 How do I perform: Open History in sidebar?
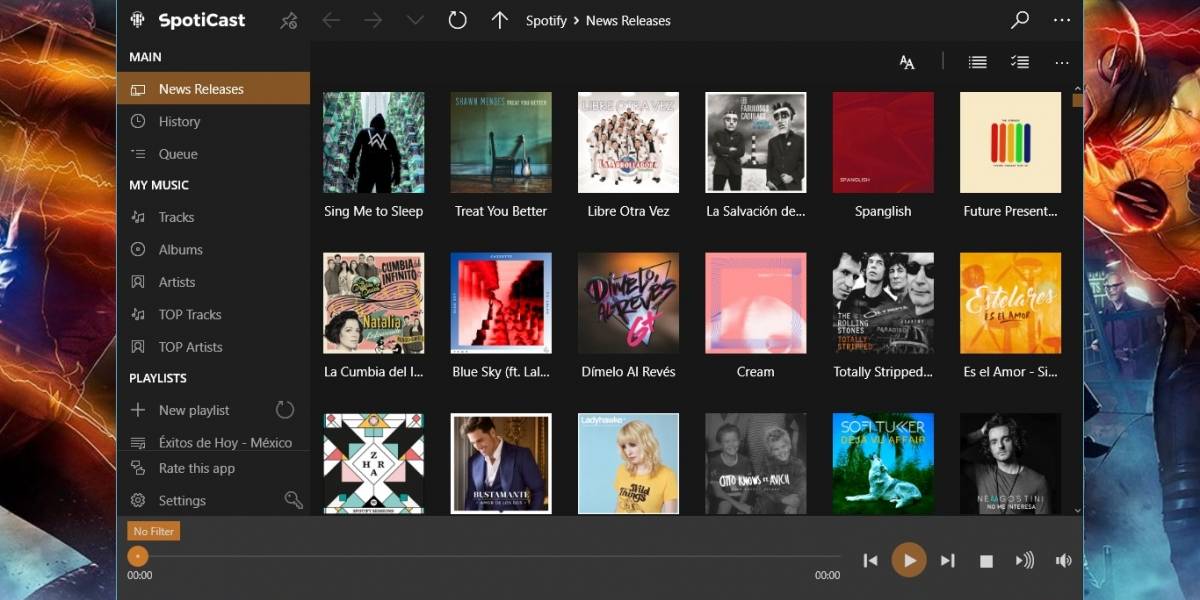point(213,121)
